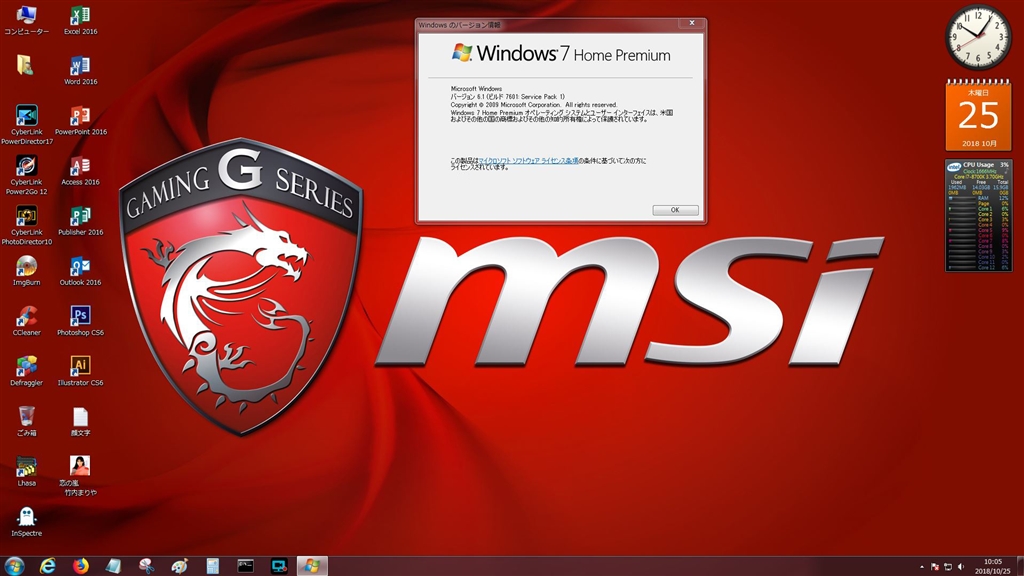Click Show Desktop button at taskbar end

tap(1019, 566)
